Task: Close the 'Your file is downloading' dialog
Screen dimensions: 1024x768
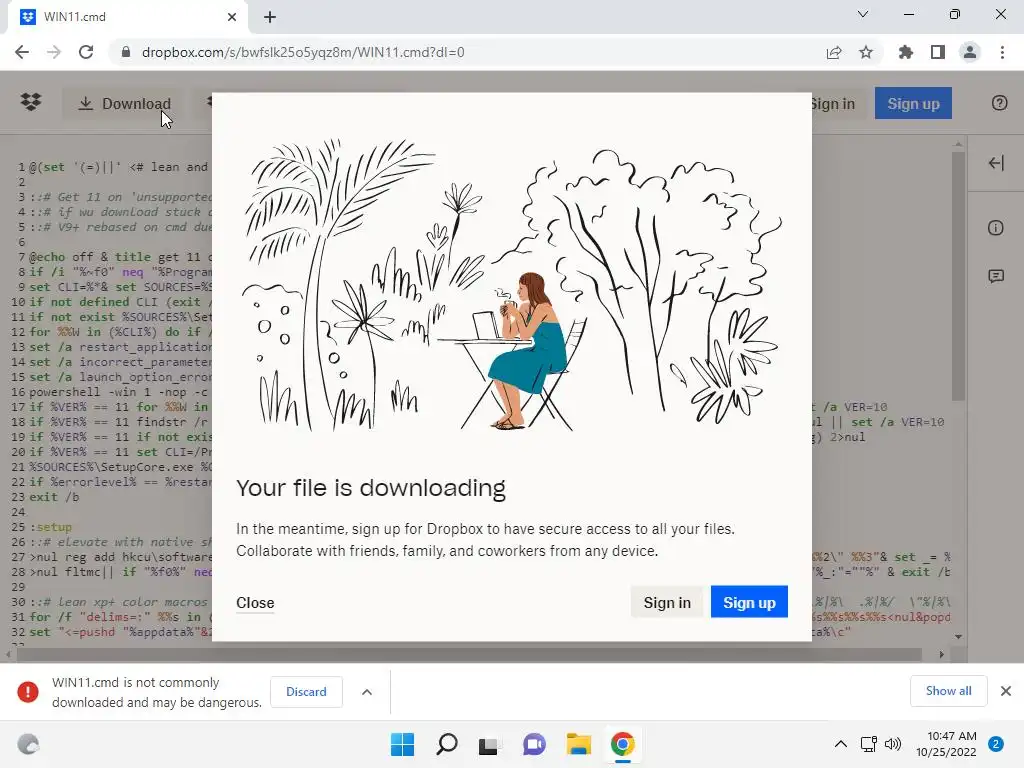Action: 255,603
